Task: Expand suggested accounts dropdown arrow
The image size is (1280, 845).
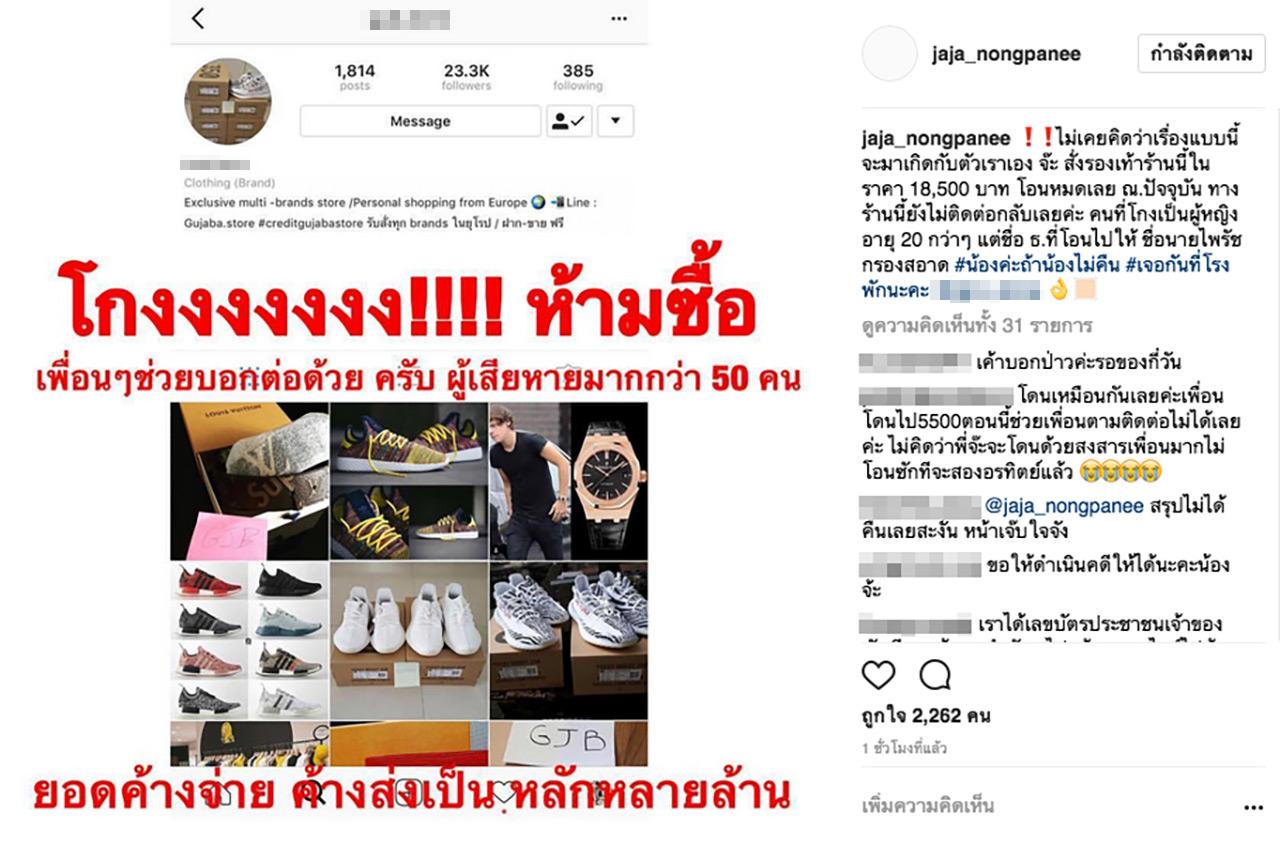Action: click(x=615, y=121)
